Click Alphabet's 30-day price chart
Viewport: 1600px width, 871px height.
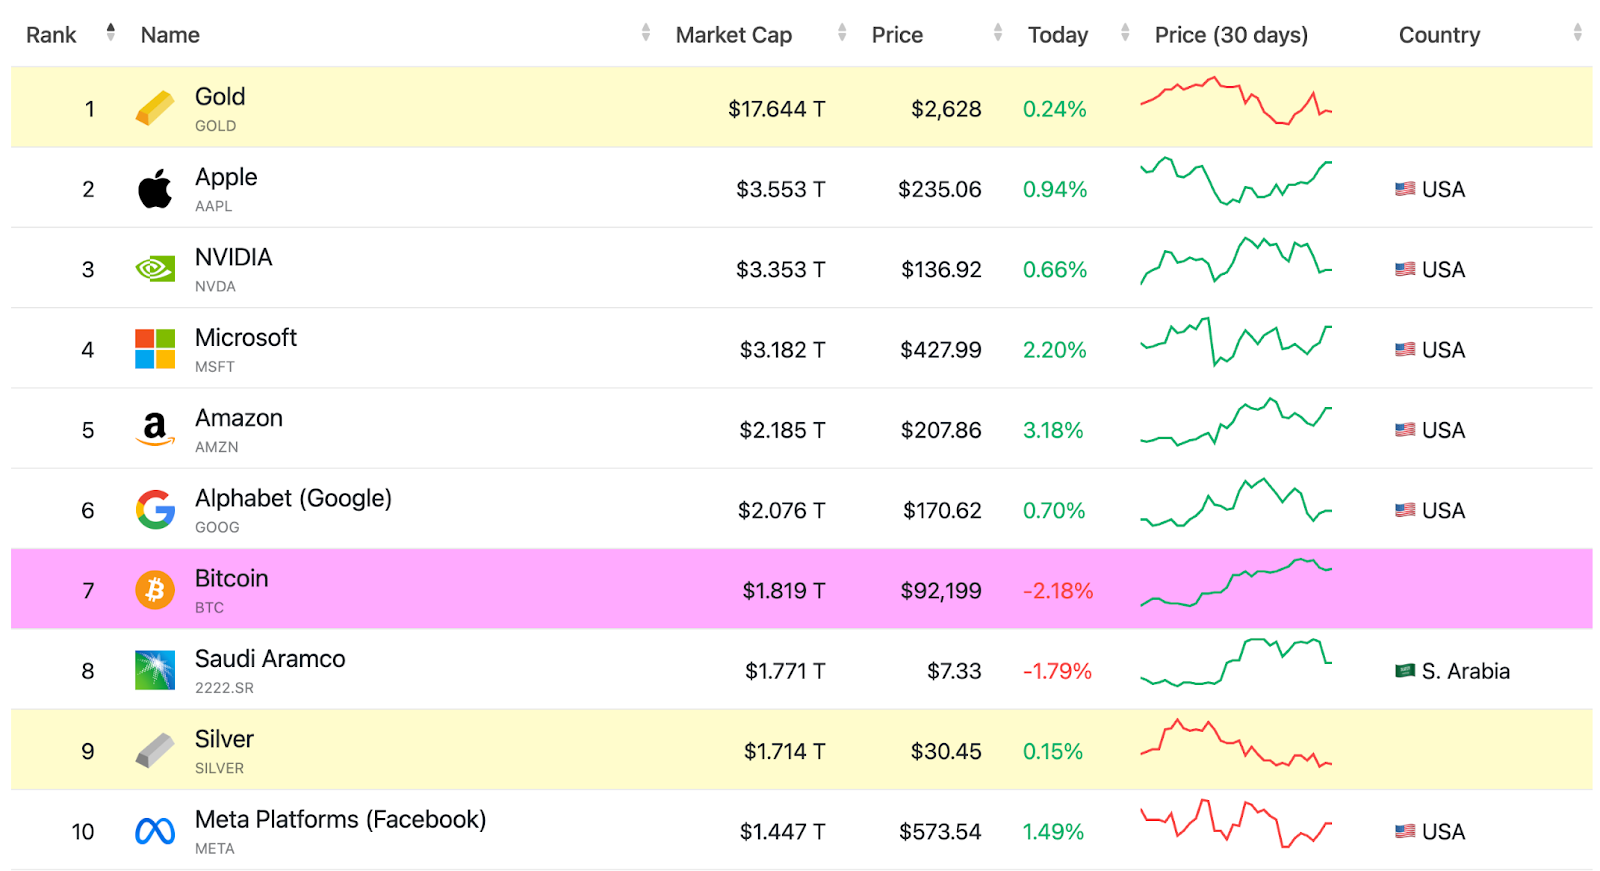[1236, 502]
